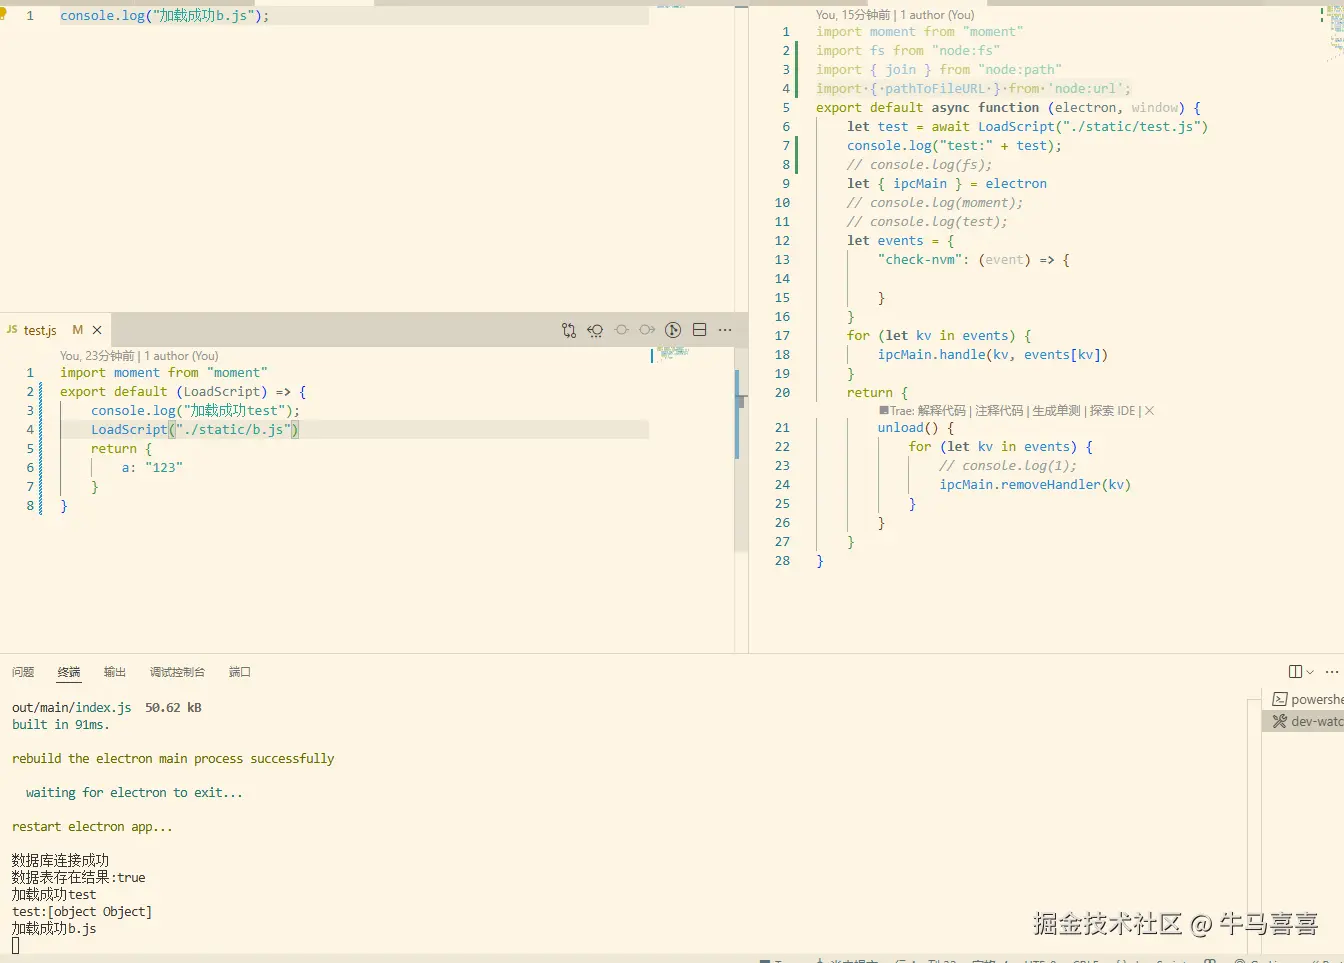Close the test.js tab
This screenshot has width=1344, height=963.
[x=97, y=330]
